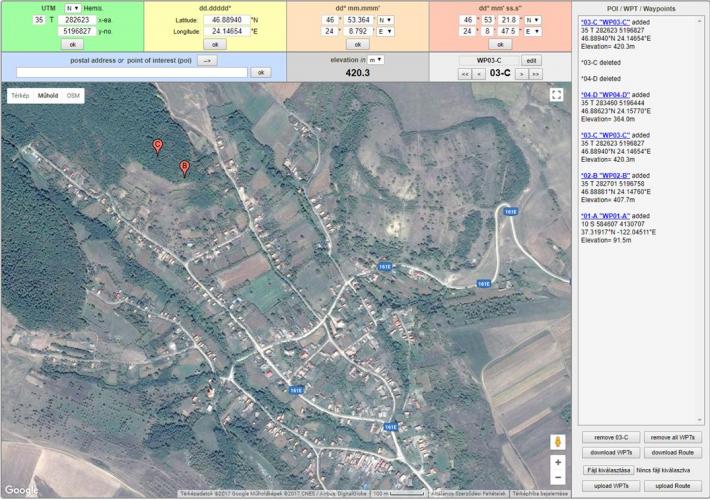Click the red map marker B
Screen dimensions: 710x500
pyautogui.click(x=184, y=166)
